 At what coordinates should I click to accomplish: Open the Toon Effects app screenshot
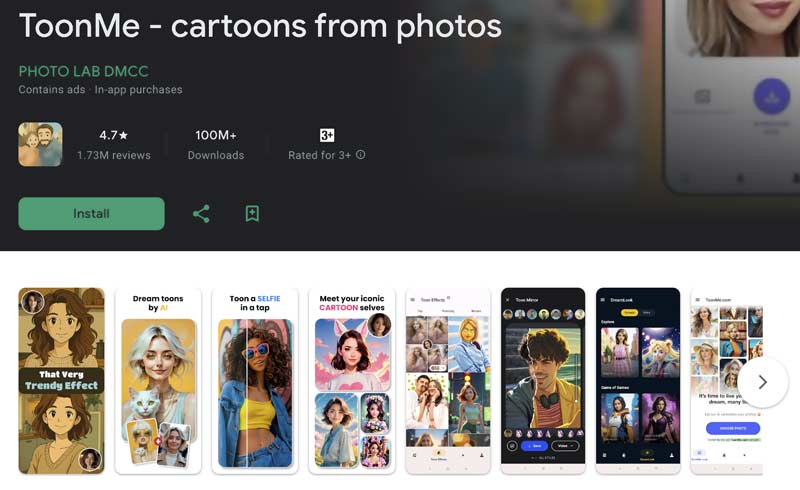448,381
